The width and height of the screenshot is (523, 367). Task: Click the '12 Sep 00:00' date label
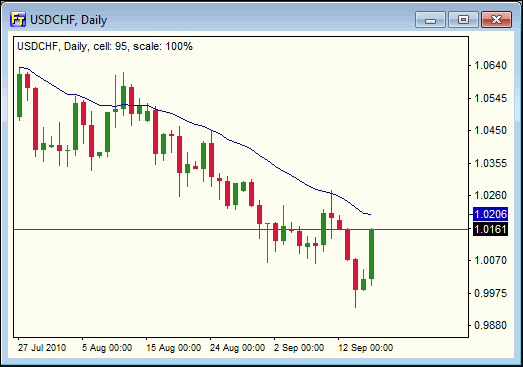click(366, 348)
